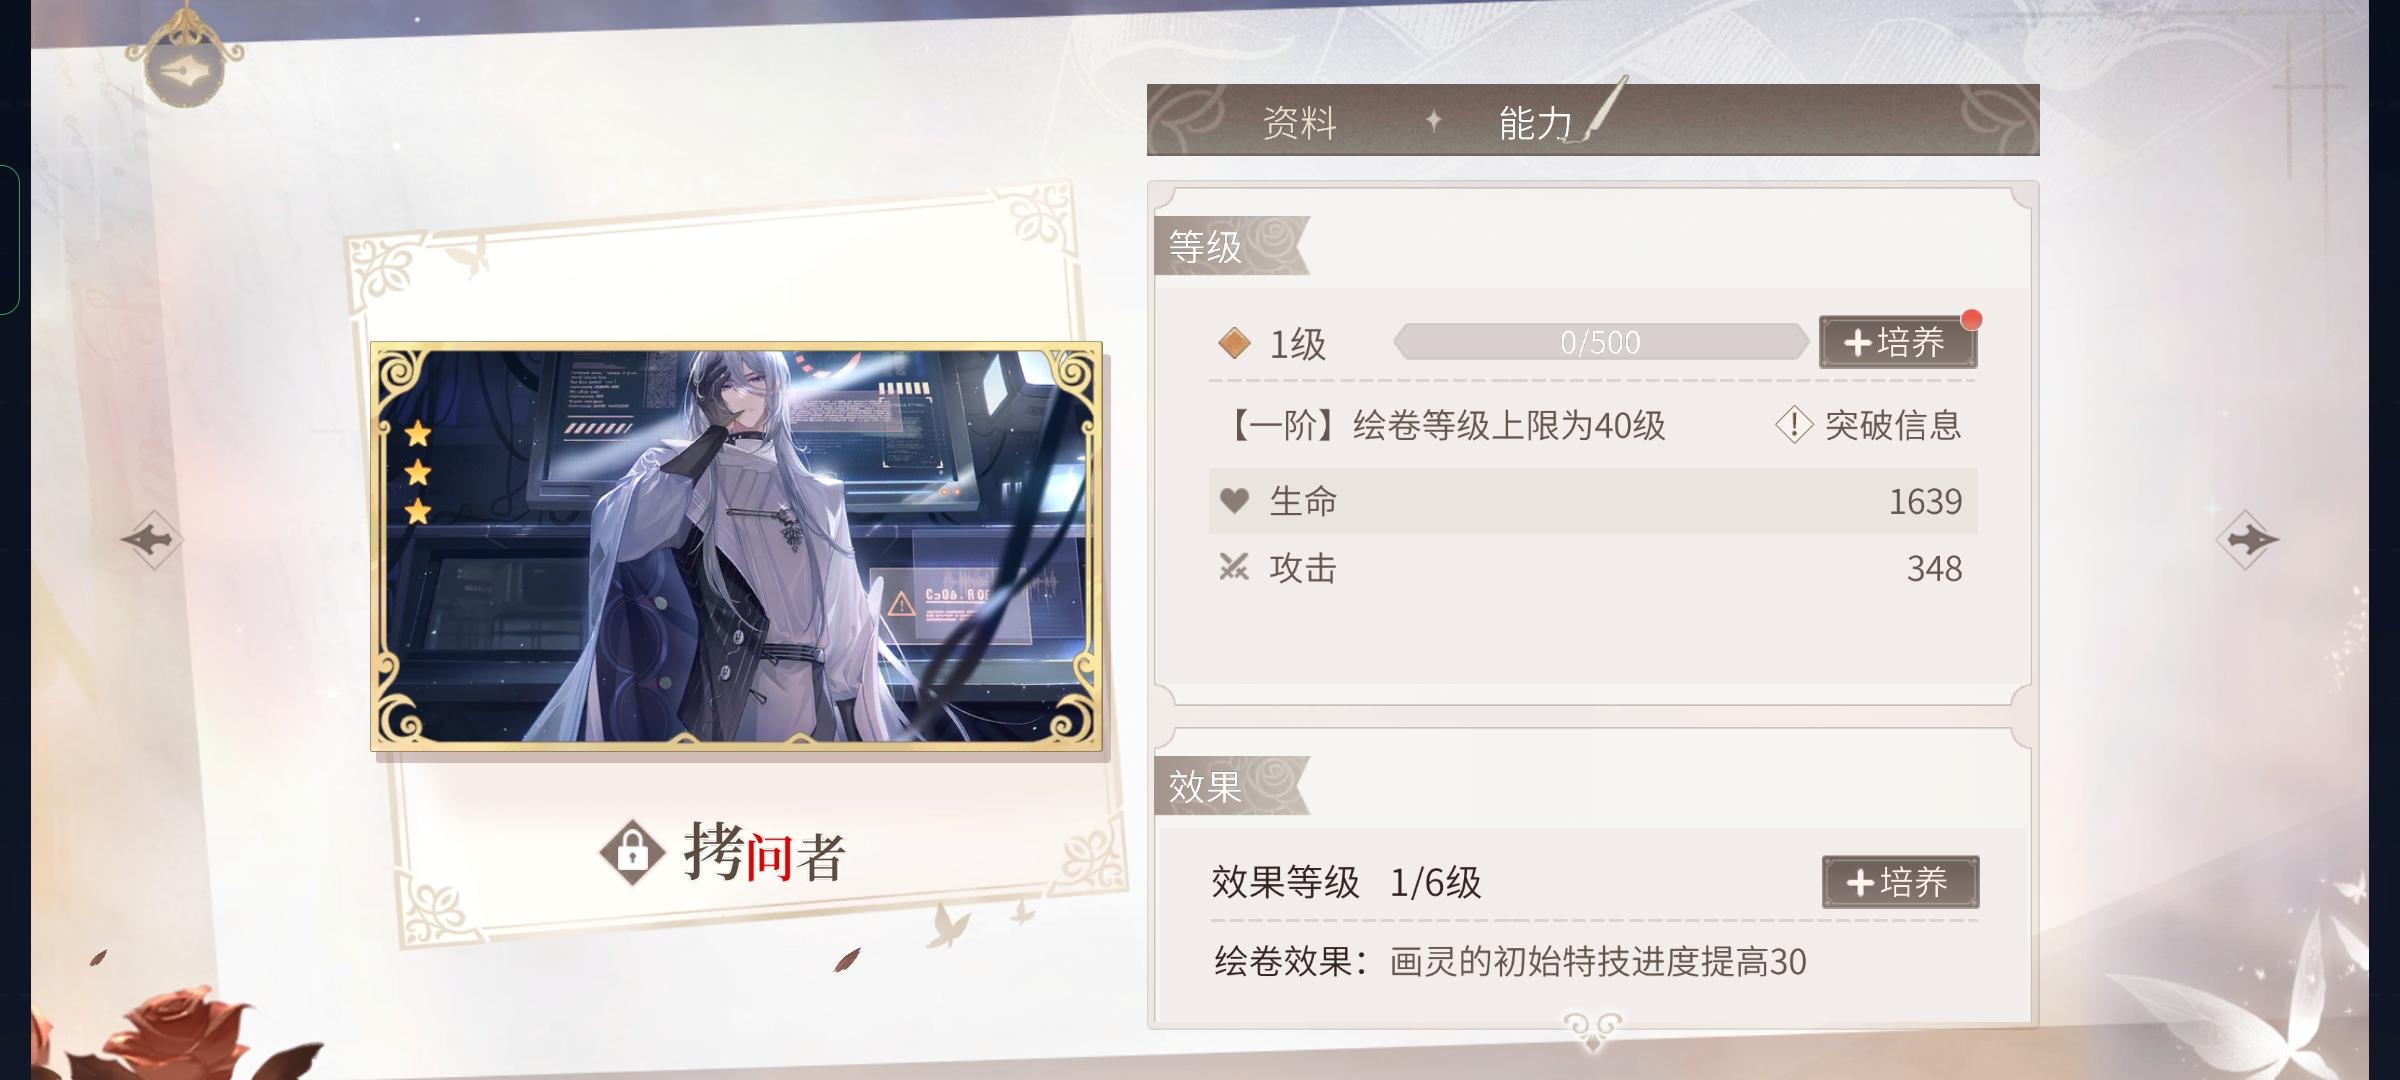Click the 攻击 stat row value 348
The image size is (2400, 1080).
click(x=1934, y=568)
